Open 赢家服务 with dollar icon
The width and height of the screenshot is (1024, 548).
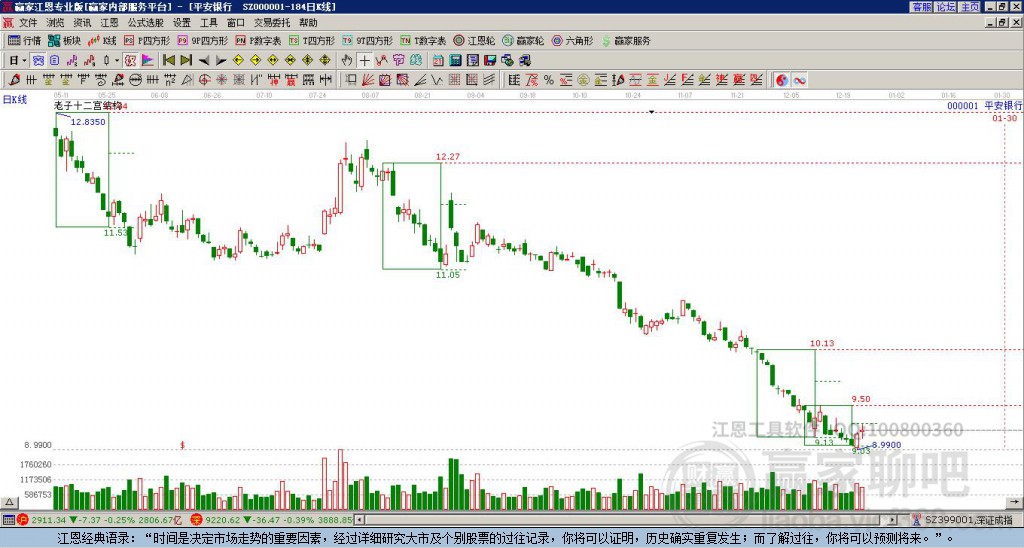(x=625, y=40)
